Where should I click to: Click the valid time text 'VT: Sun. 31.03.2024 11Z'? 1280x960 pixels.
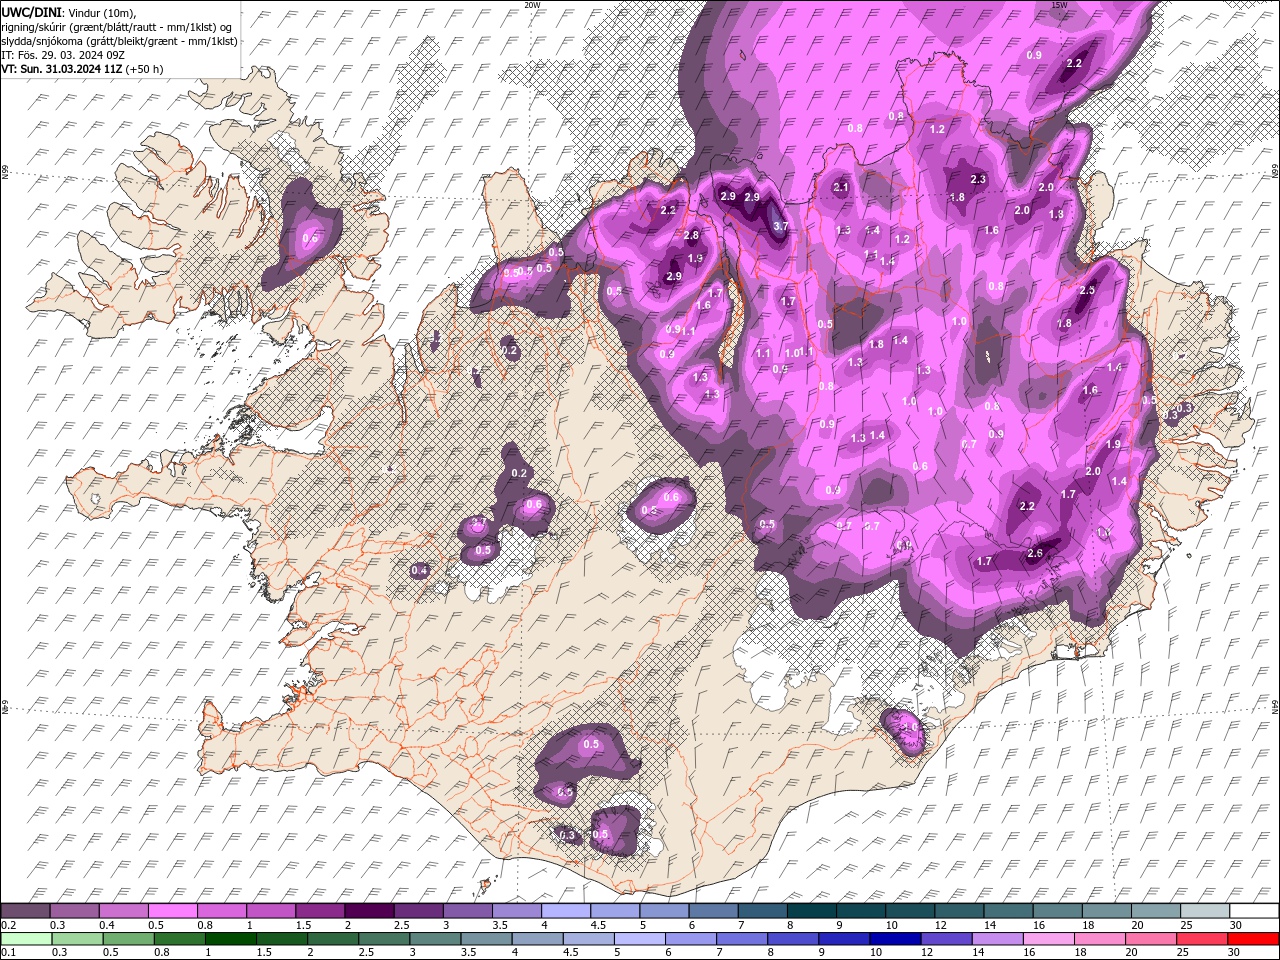(x=62, y=69)
